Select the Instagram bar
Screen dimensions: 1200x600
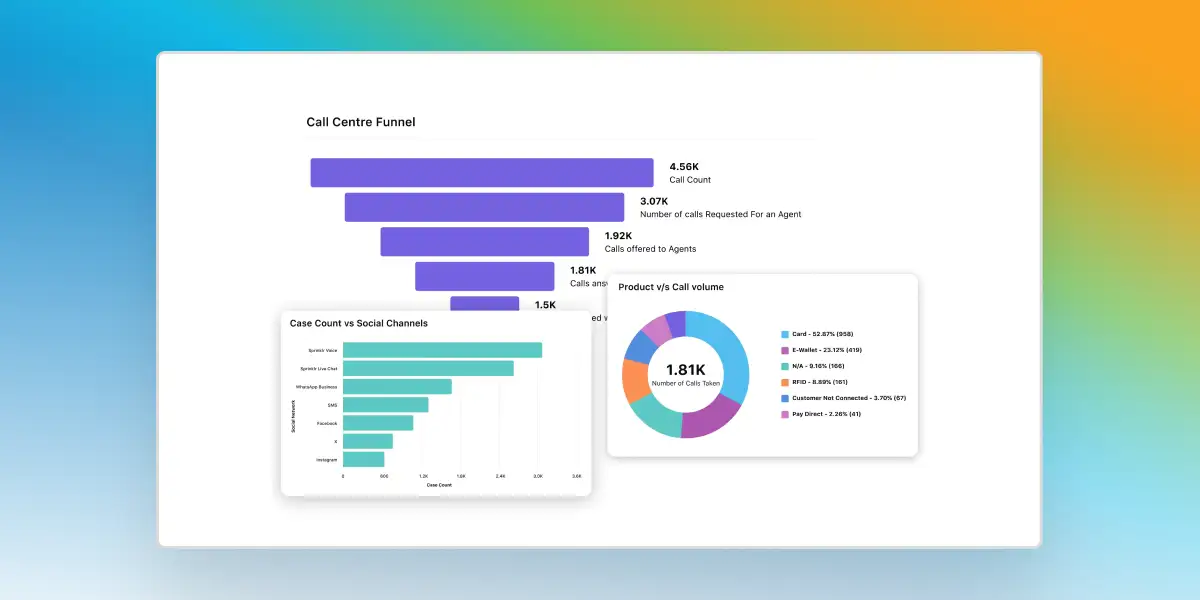363,459
